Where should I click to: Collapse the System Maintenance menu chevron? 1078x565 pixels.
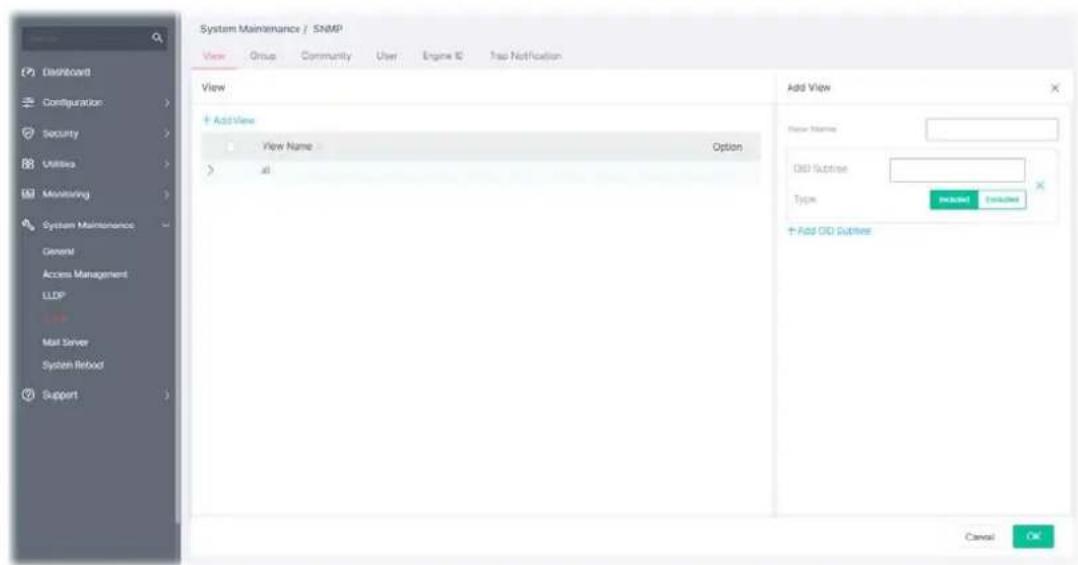[x=166, y=225]
